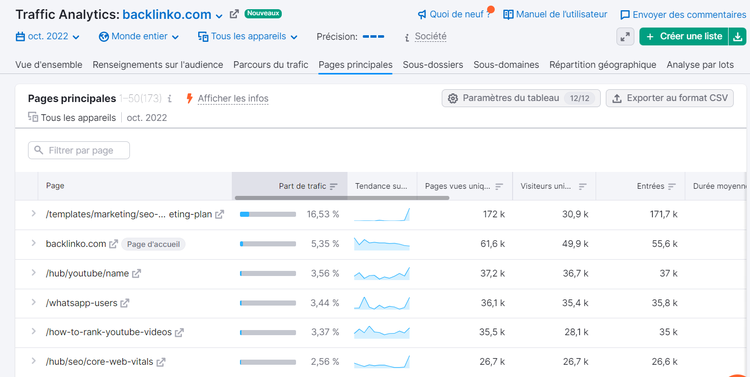Switch to Répartition géographique tab
Screen dimensions: 750x377
pos(603,65)
